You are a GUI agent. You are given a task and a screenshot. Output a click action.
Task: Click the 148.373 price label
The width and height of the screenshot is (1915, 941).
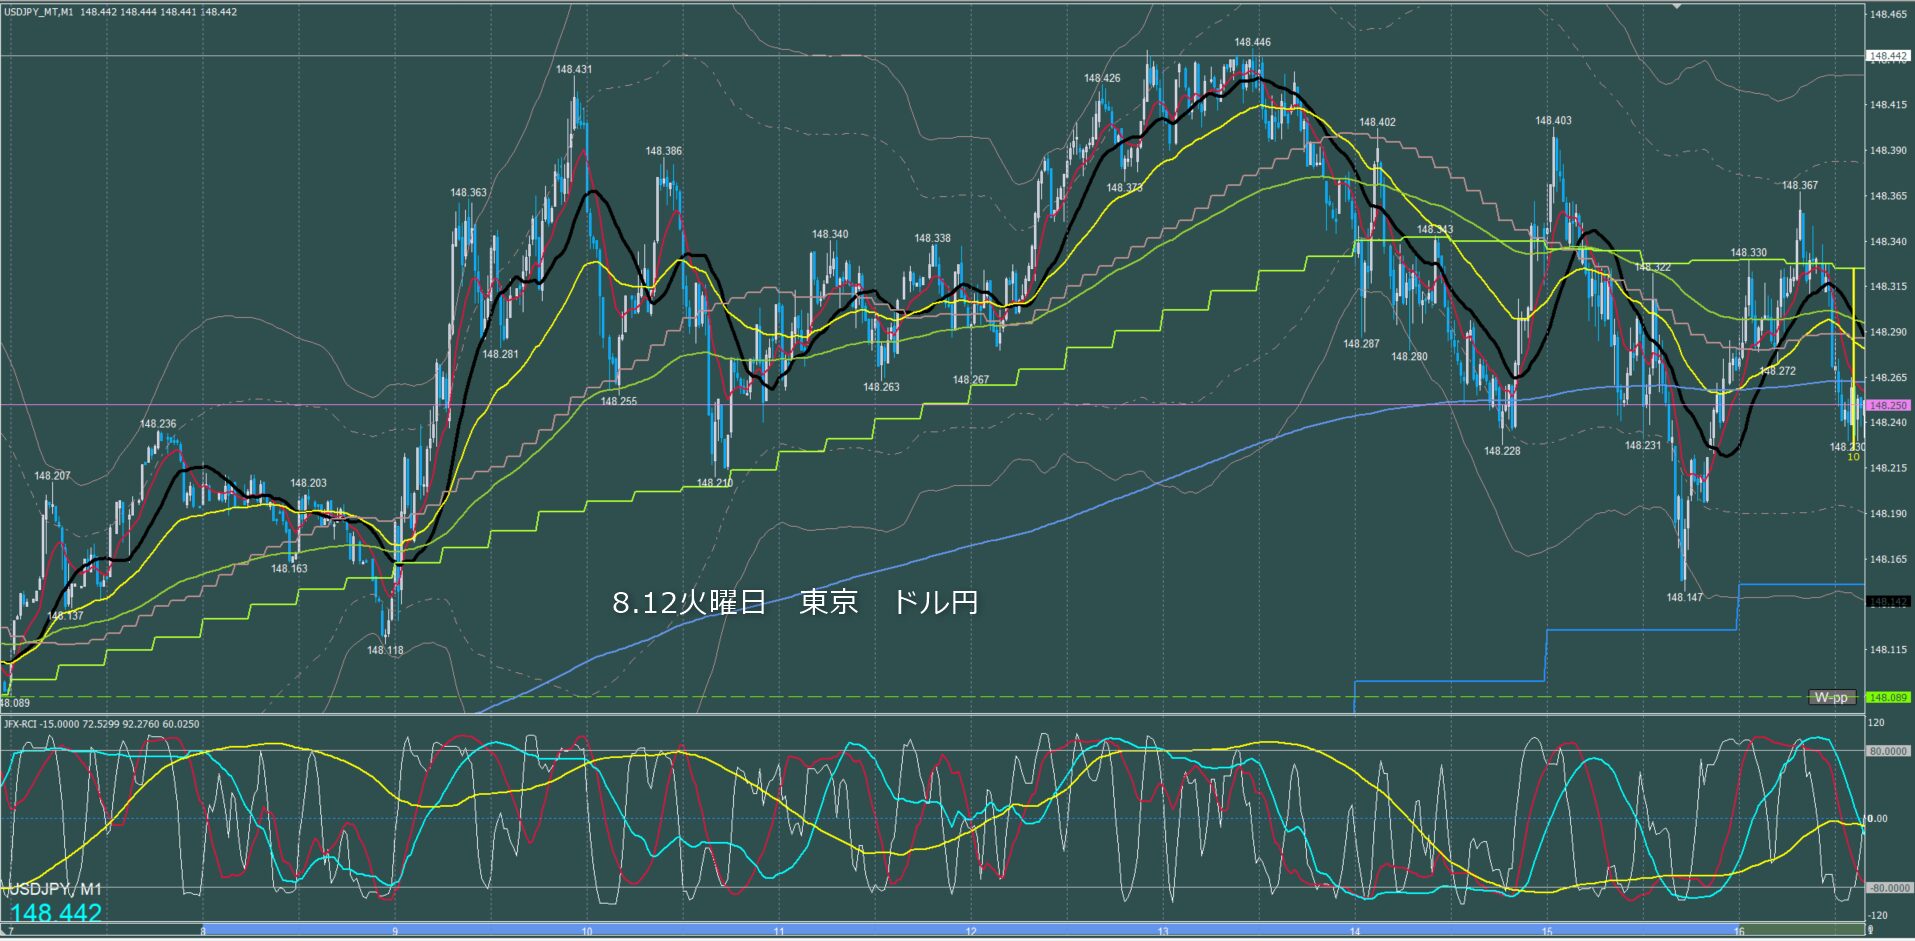coord(1124,187)
